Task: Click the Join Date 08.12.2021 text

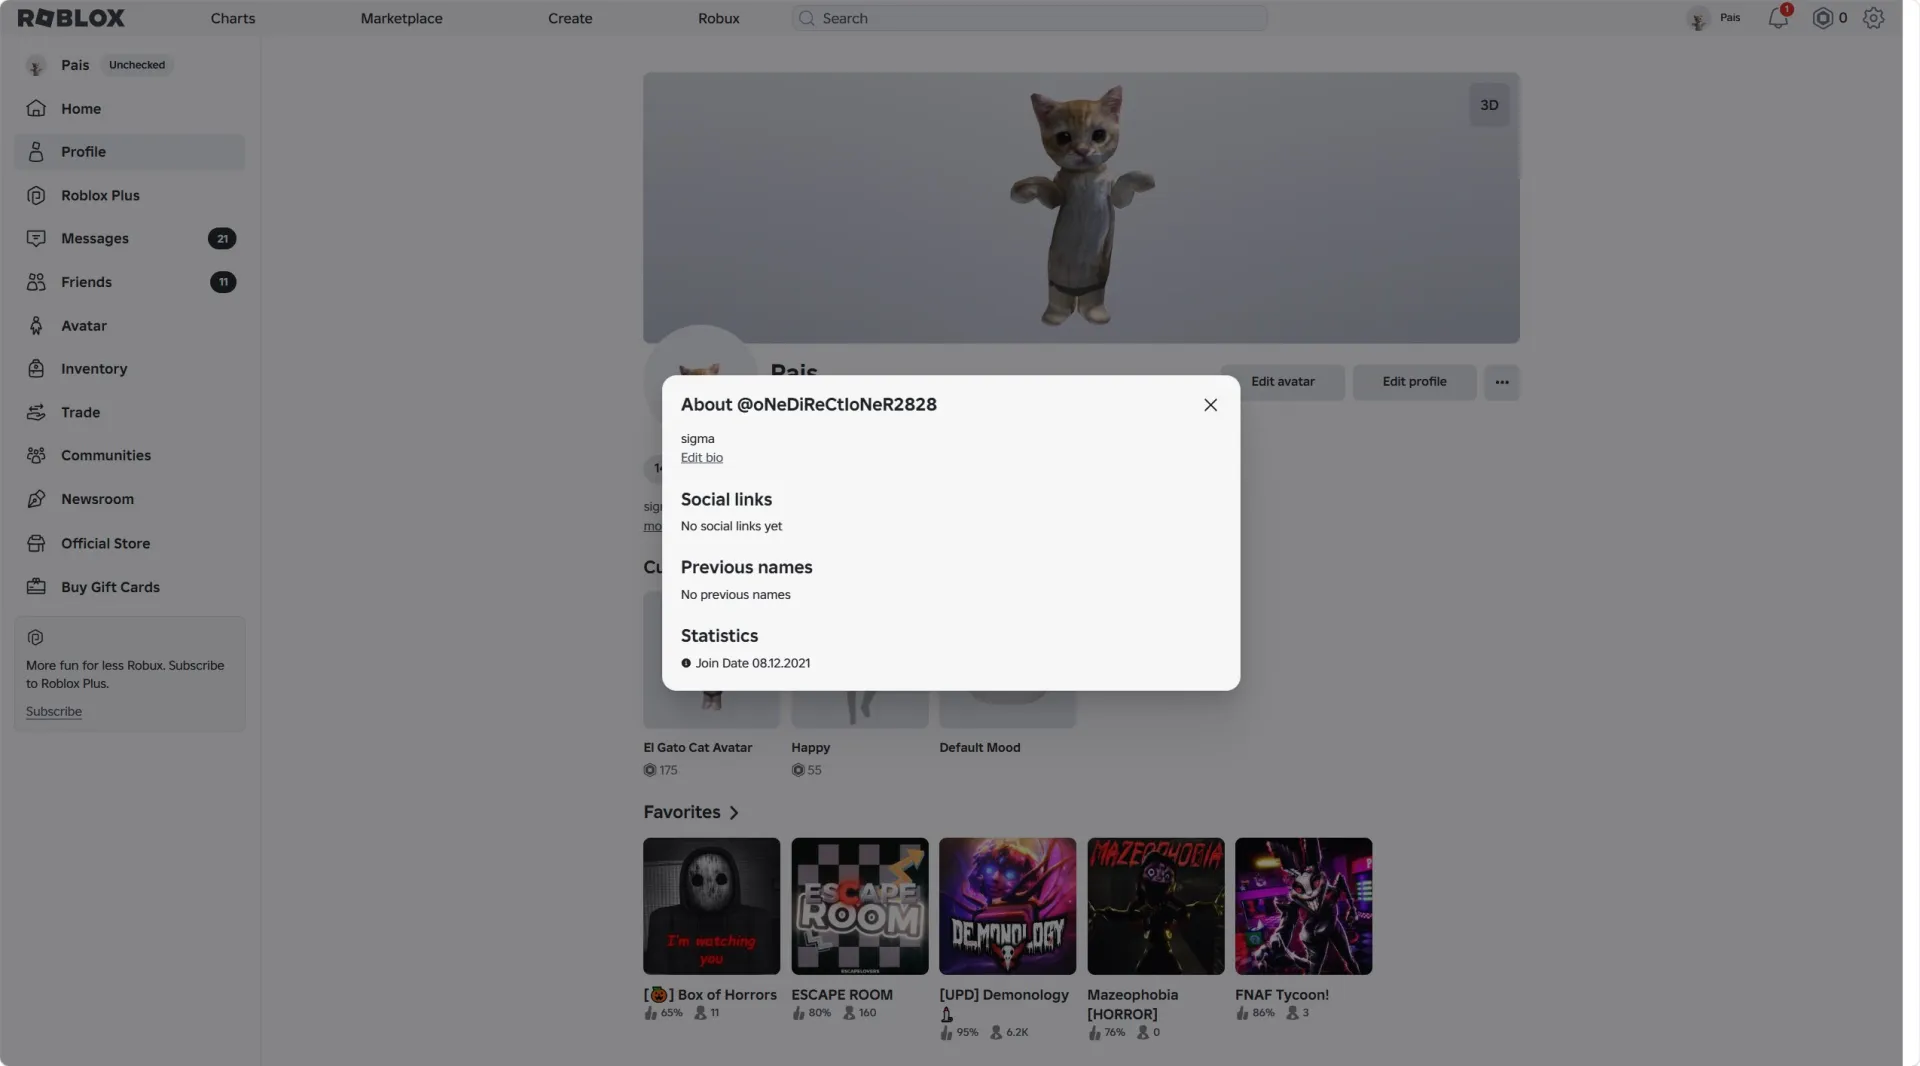Action: (753, 663)
